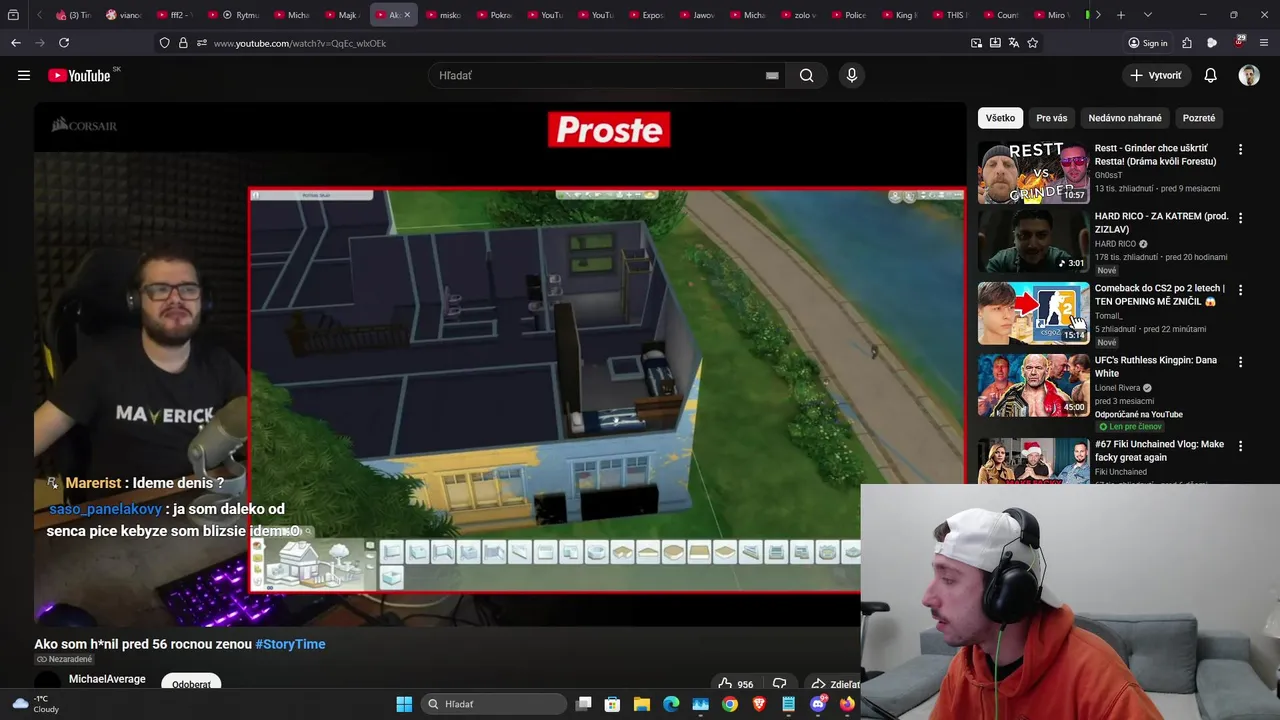The image size is (1280, 720).
Task: Reload the page with browser refresh icon
Action: click(x=64, y=43)
